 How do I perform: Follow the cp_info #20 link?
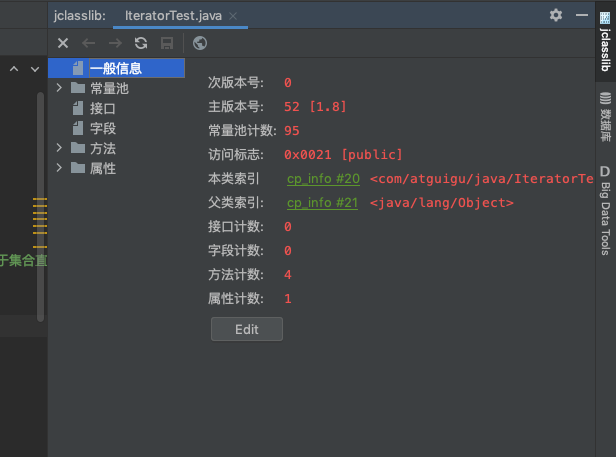pyautogui.click(x=323, y=179)
